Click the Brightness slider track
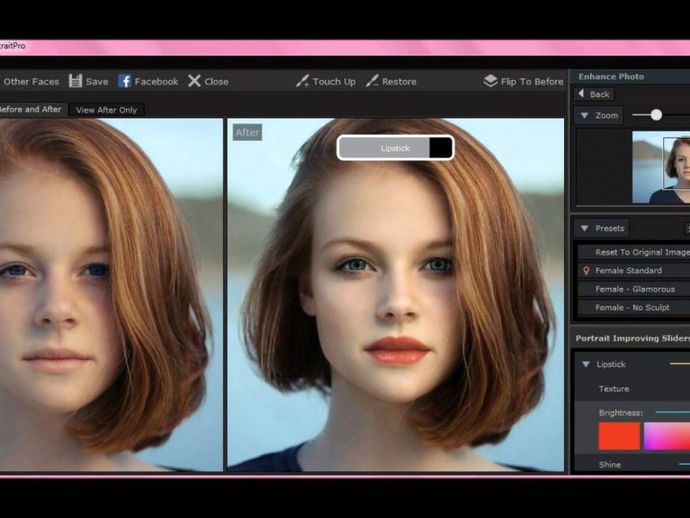 [672, 412]
